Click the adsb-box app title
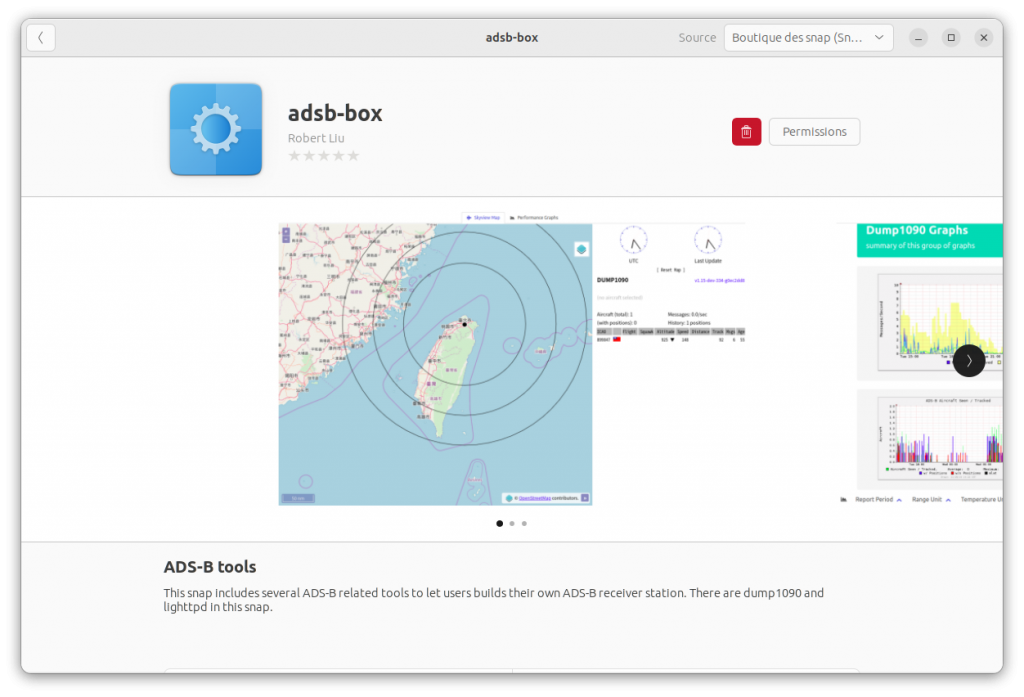The image size is (1024, 697). pyautogui.click(x=335, y=113)
